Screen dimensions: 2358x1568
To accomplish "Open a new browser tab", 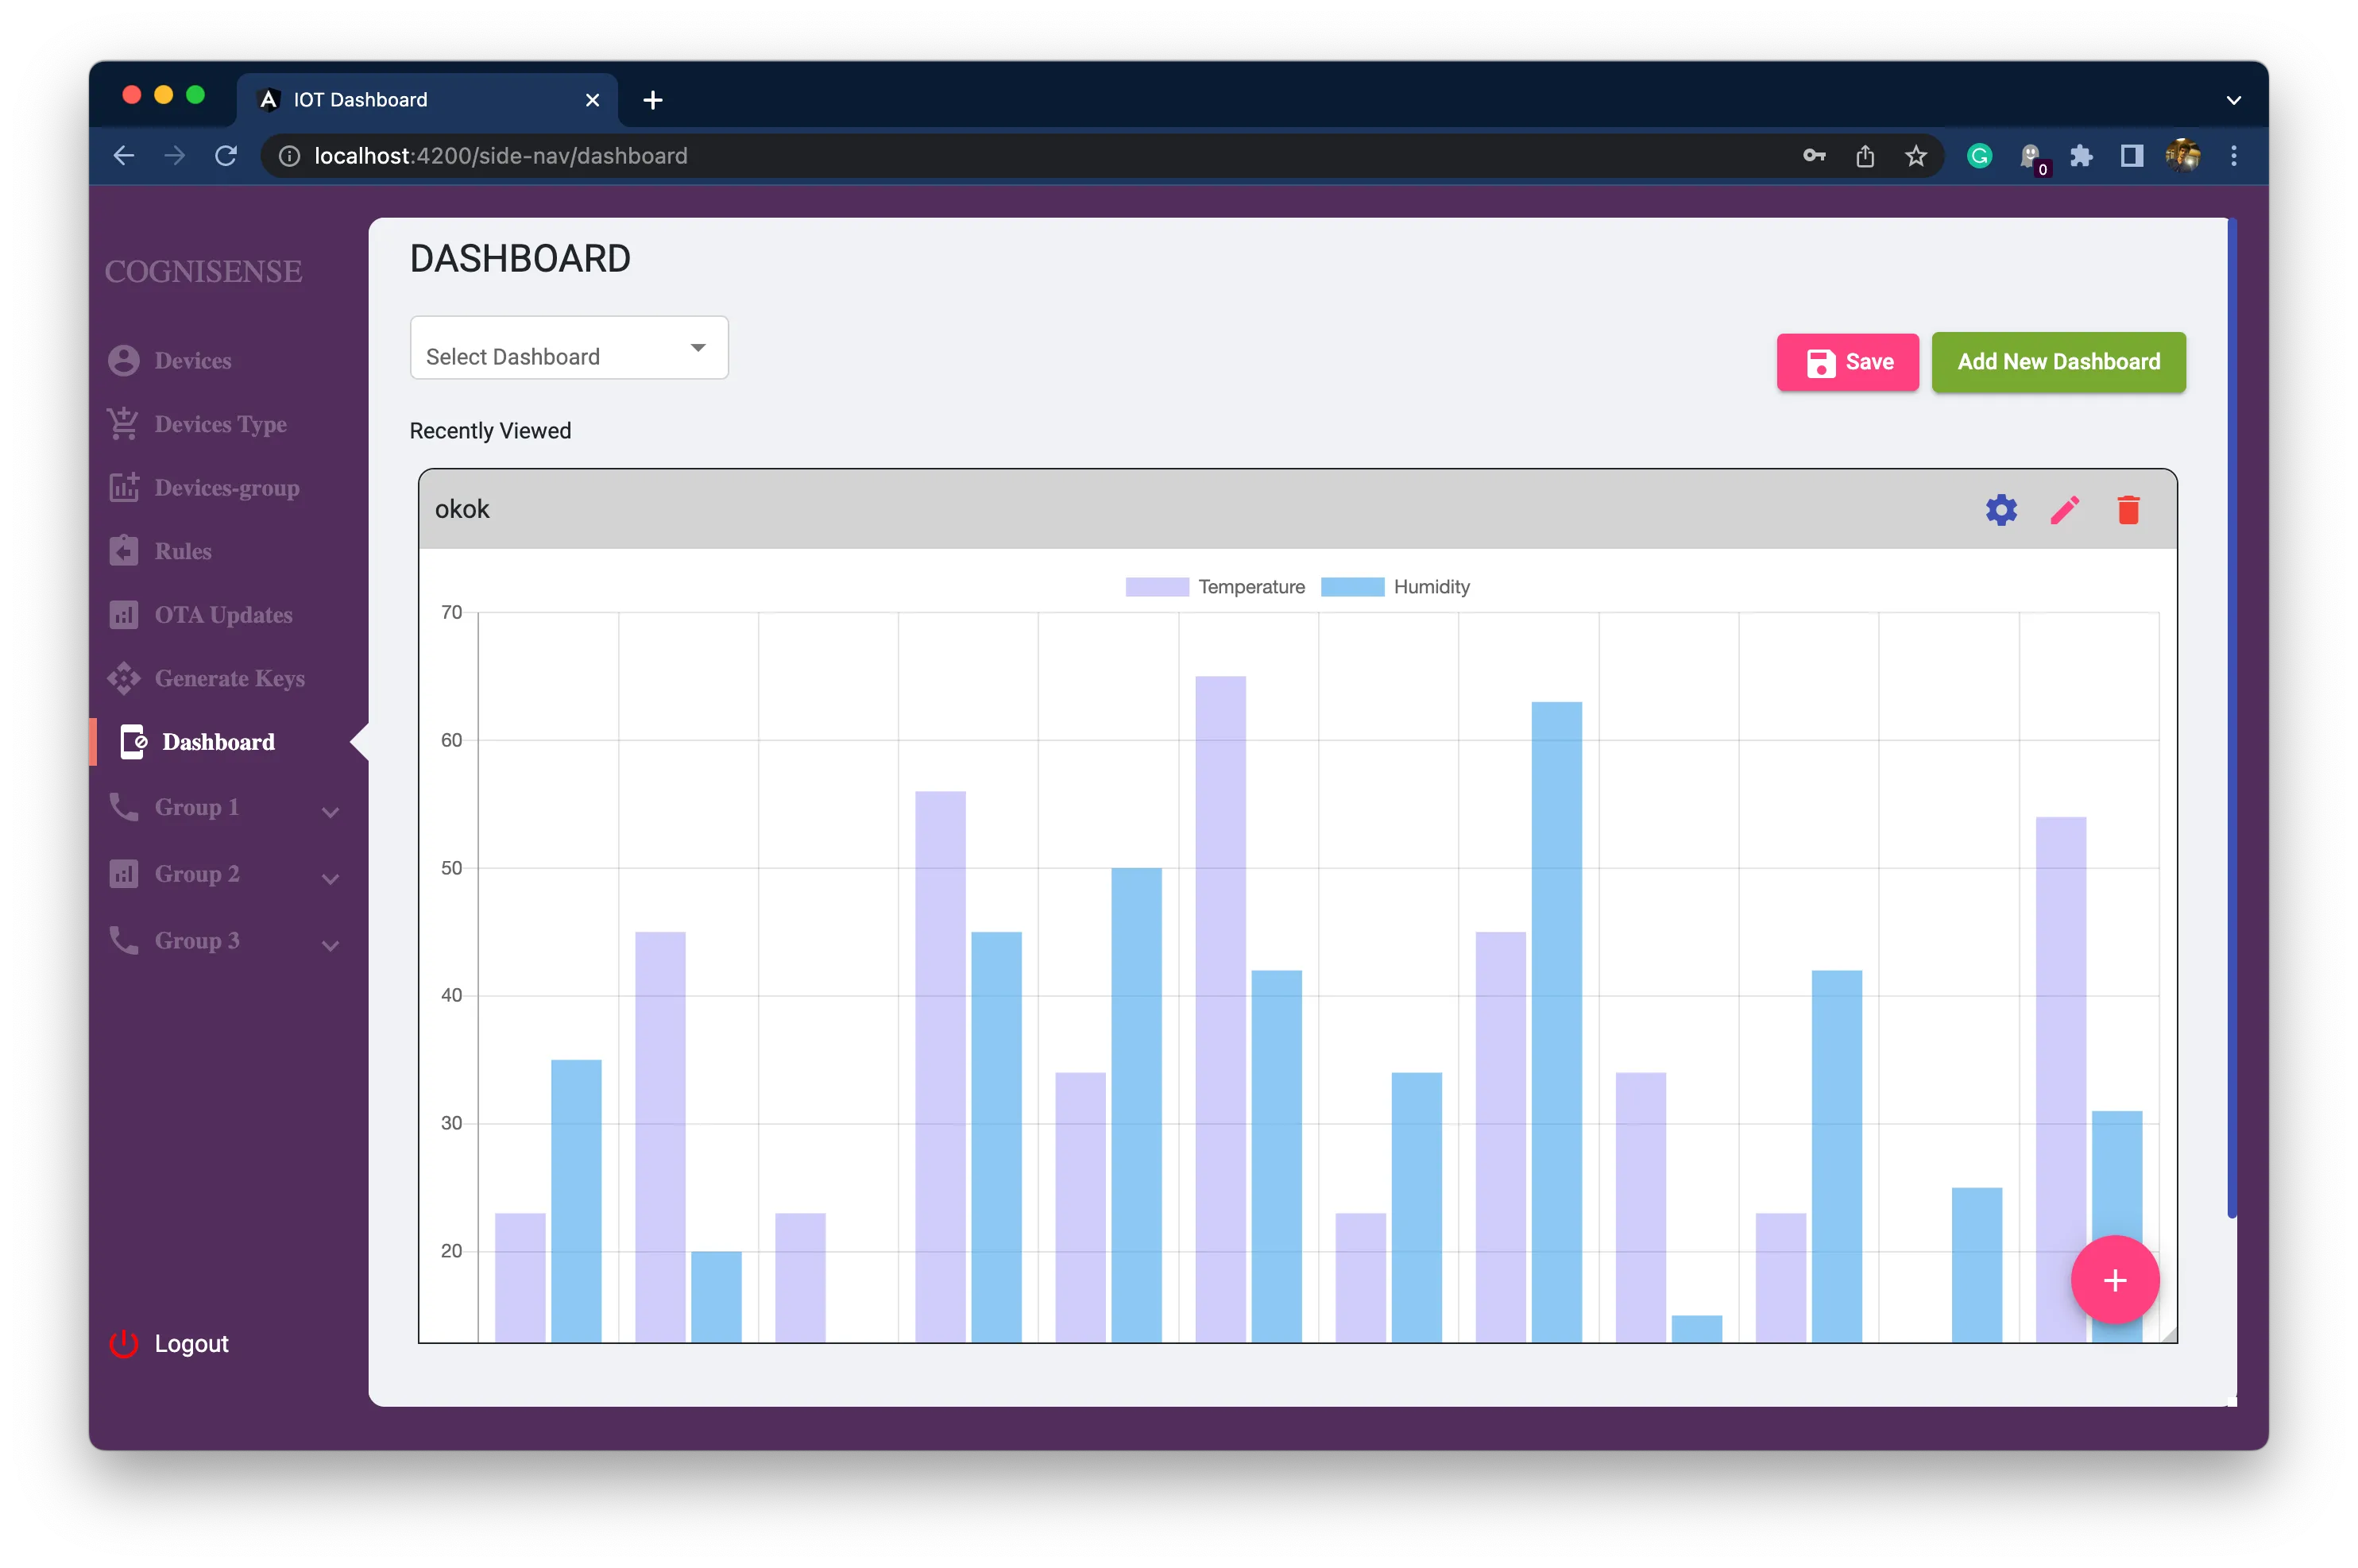I will (x=652, y=100).
